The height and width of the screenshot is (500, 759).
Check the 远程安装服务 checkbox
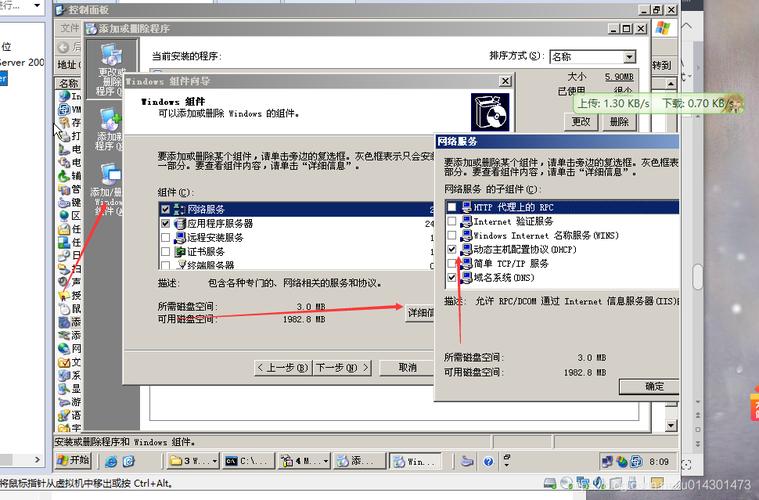pos(166,237)
